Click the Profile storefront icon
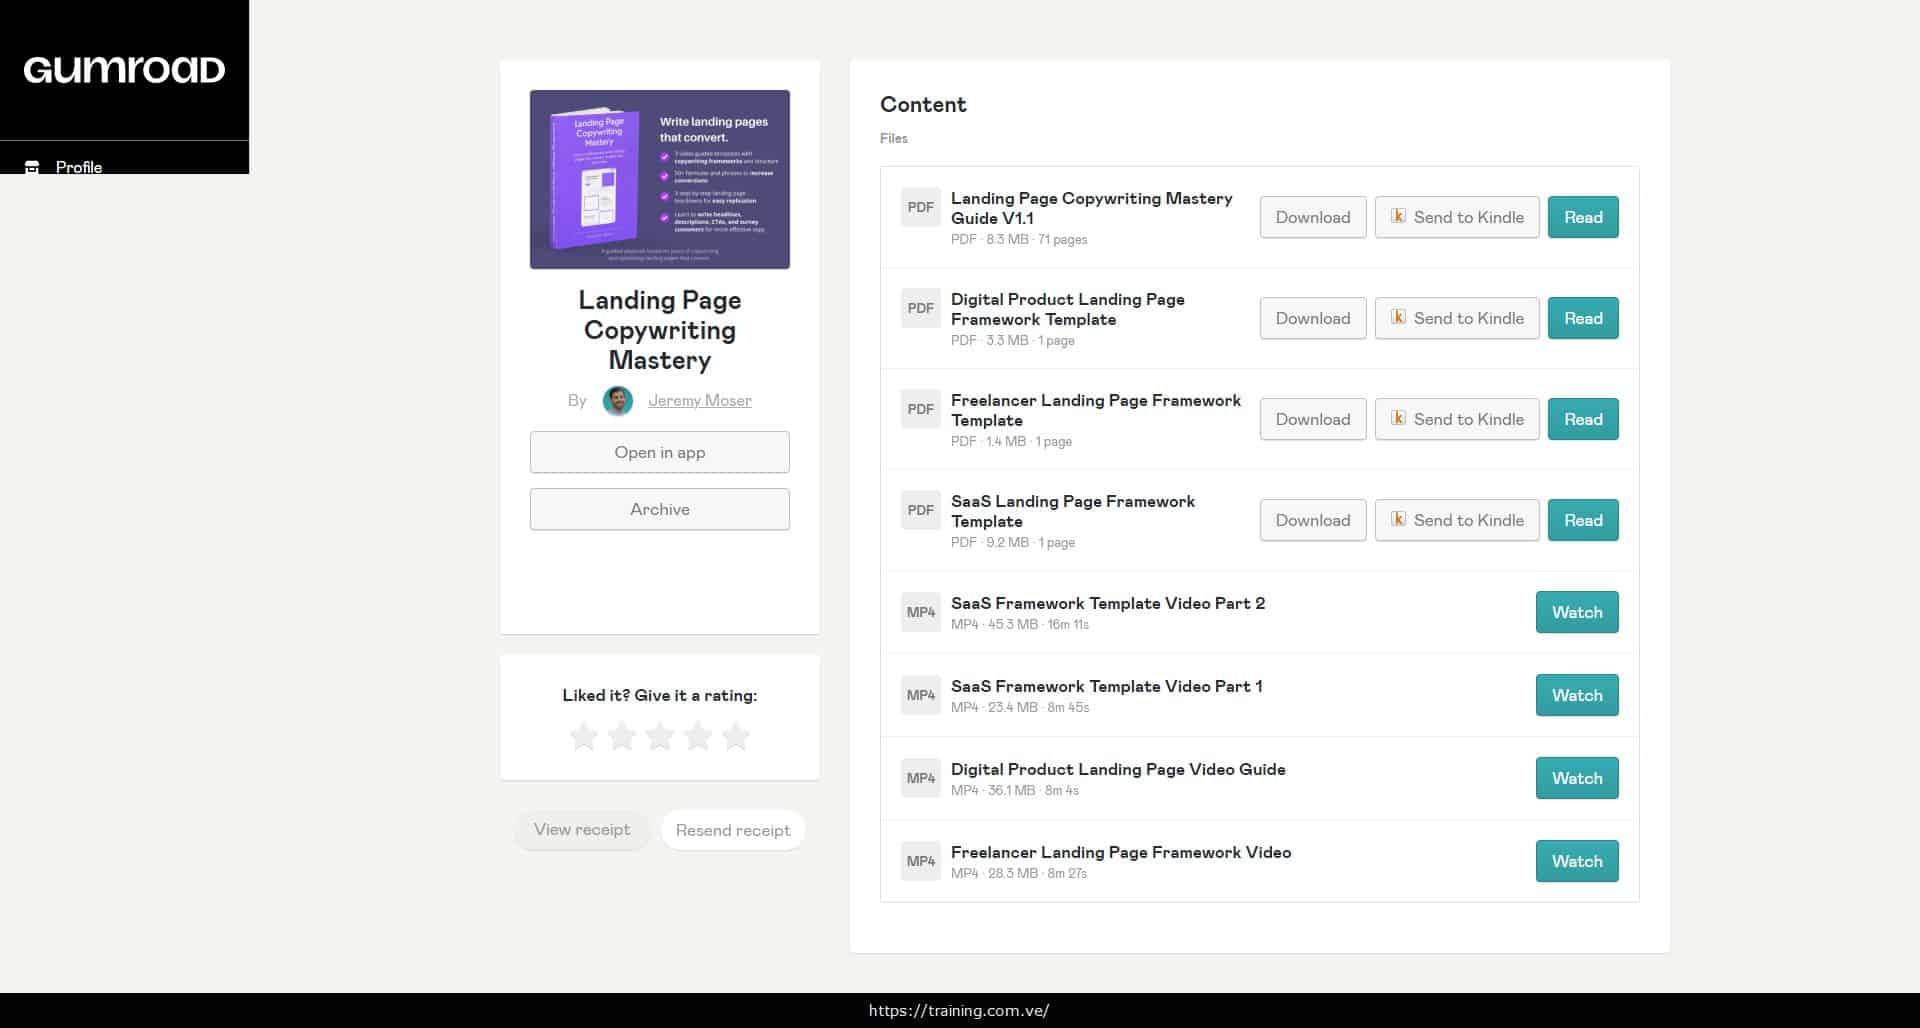The height and width of the screenshot is (1028, 1920). pyautogui.click(x=32, y=167)
